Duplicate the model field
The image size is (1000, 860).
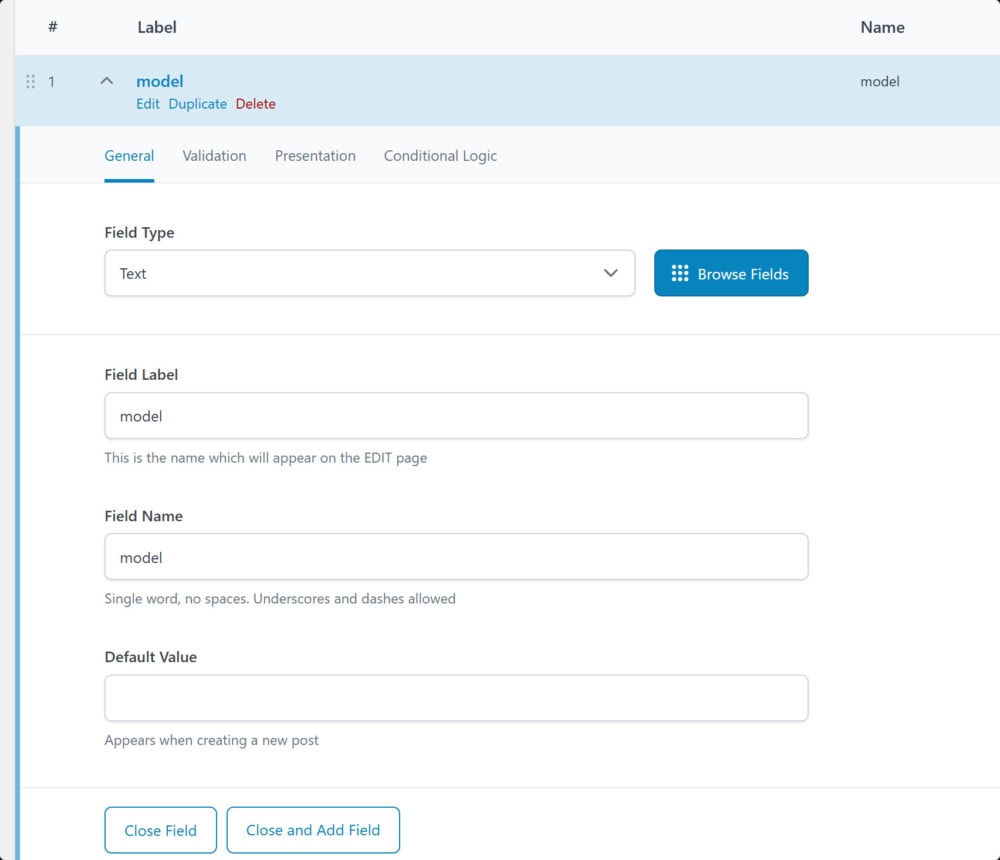(197, 104)
